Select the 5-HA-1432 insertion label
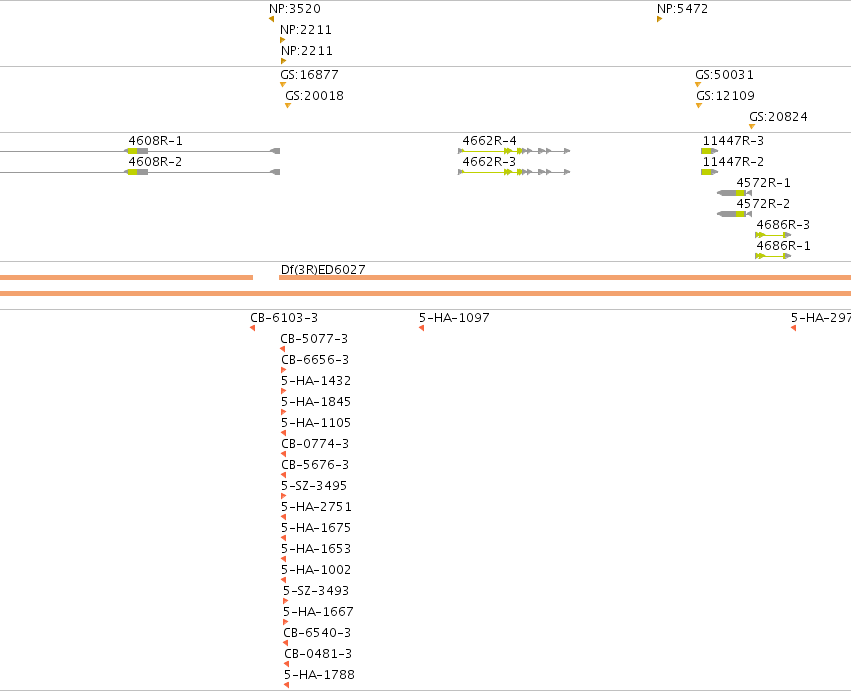Screen dimensions: 851x691 coord(316,381)
